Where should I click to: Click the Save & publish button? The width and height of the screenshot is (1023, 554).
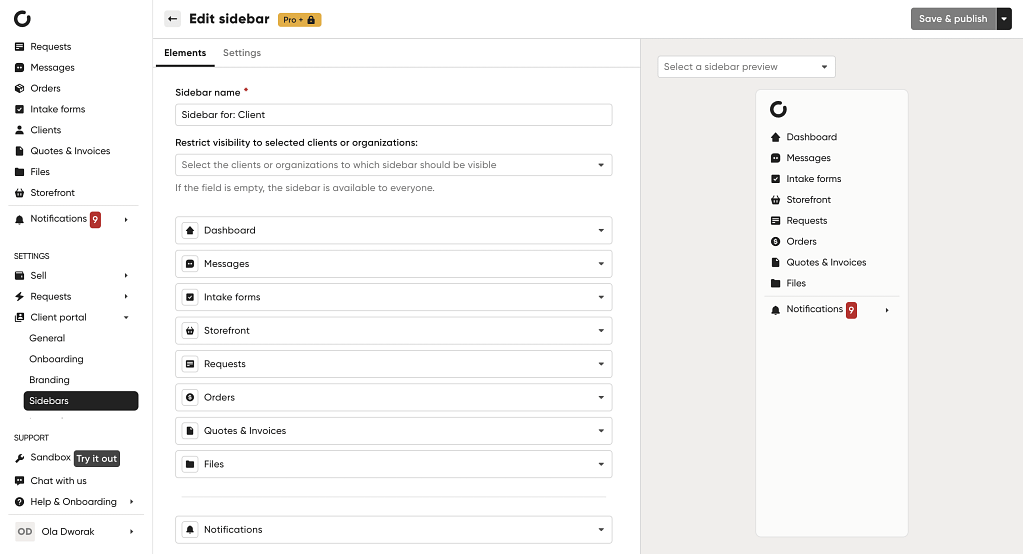pos(953,19)
